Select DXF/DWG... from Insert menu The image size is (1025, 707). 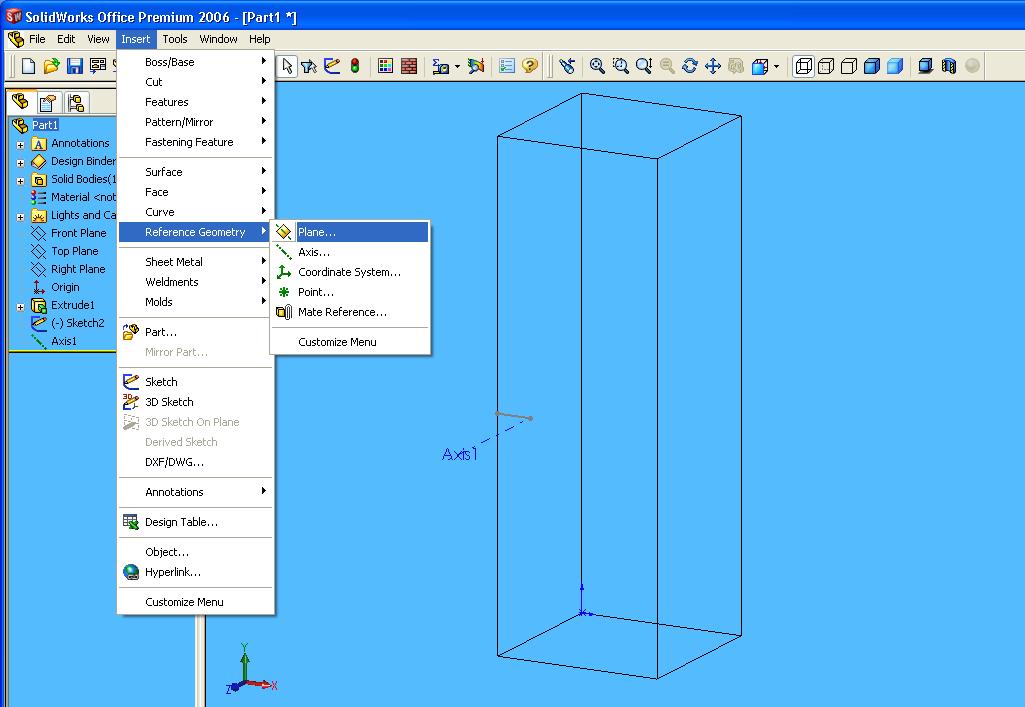(195, 462)
